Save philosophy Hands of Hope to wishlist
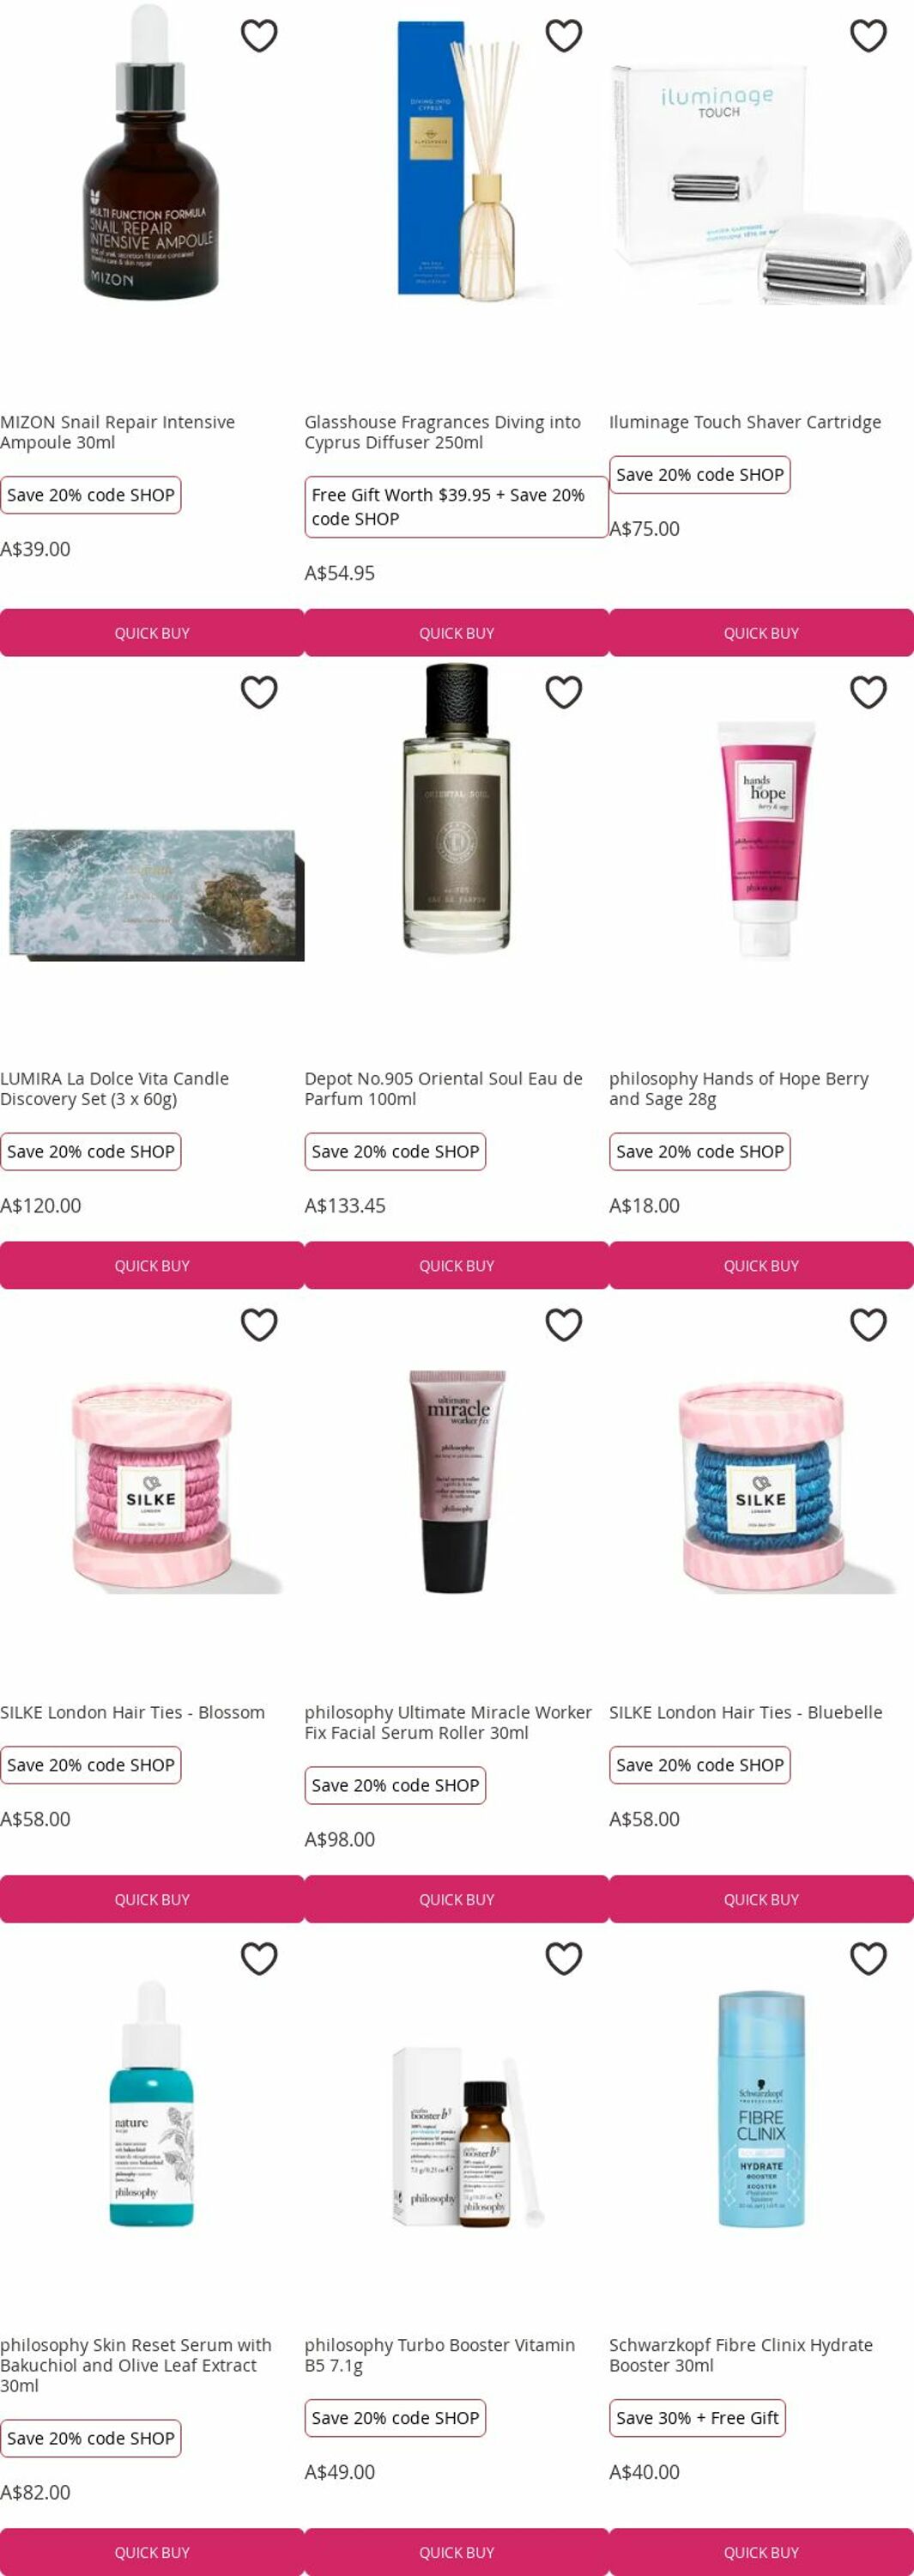 [868, 692]
